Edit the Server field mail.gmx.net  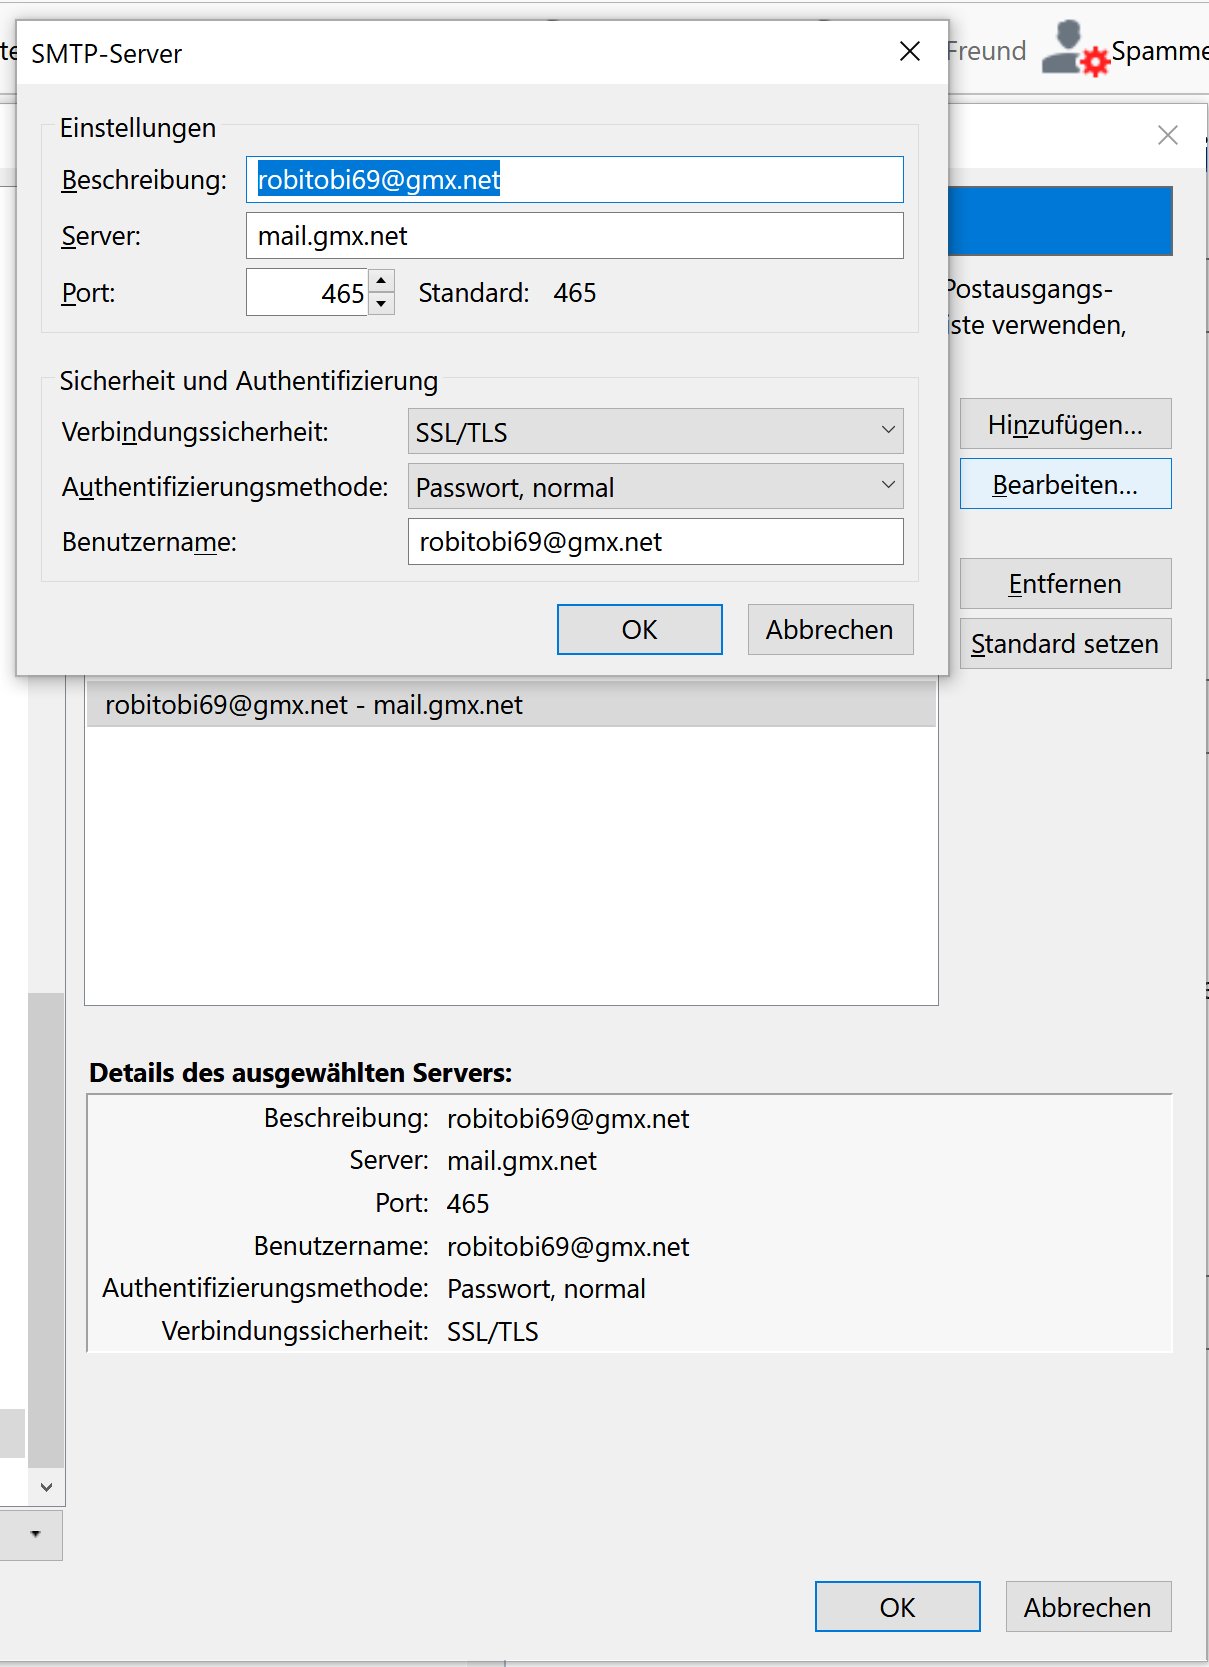point(574,236)
